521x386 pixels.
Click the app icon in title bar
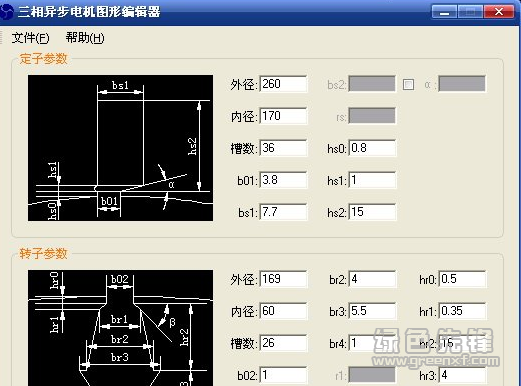point(6,12)
